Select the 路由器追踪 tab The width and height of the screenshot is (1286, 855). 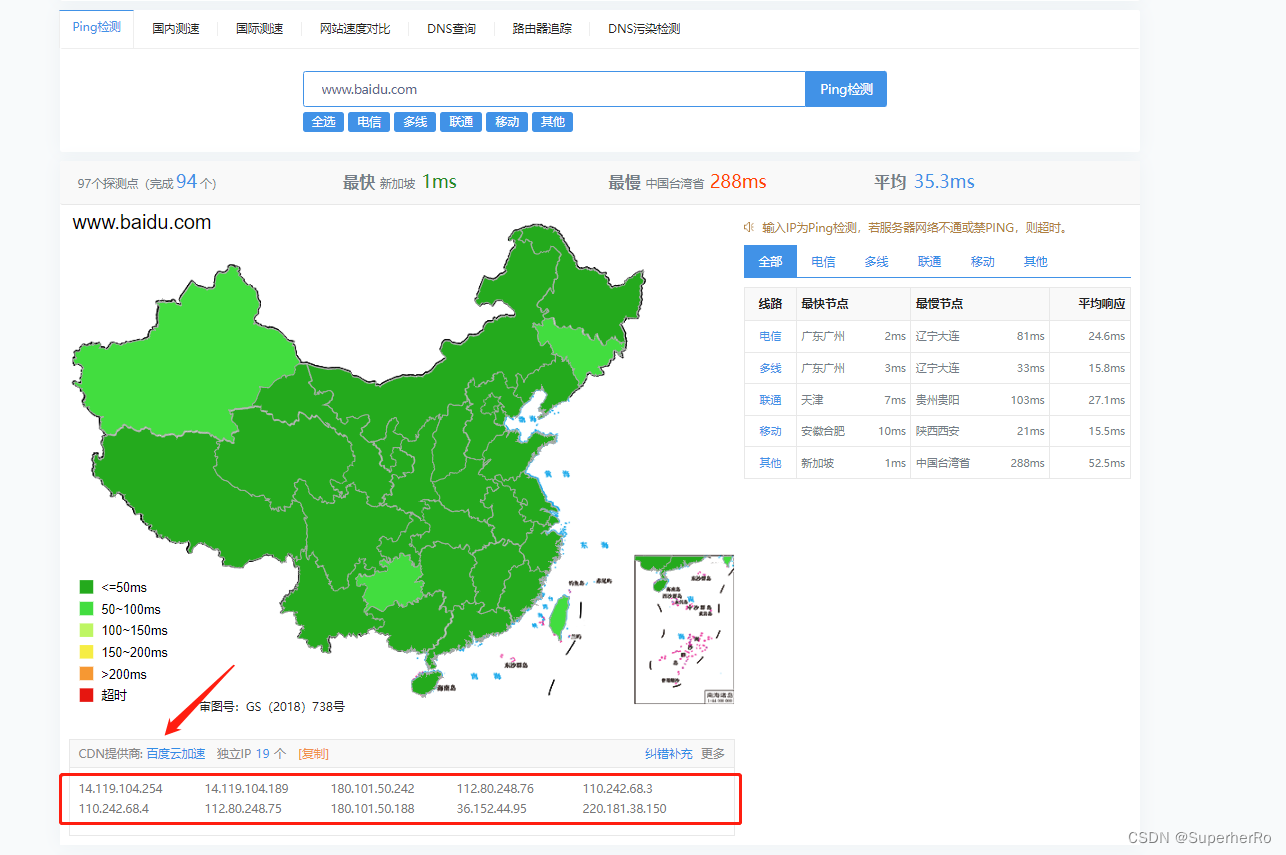click(541, 29)
